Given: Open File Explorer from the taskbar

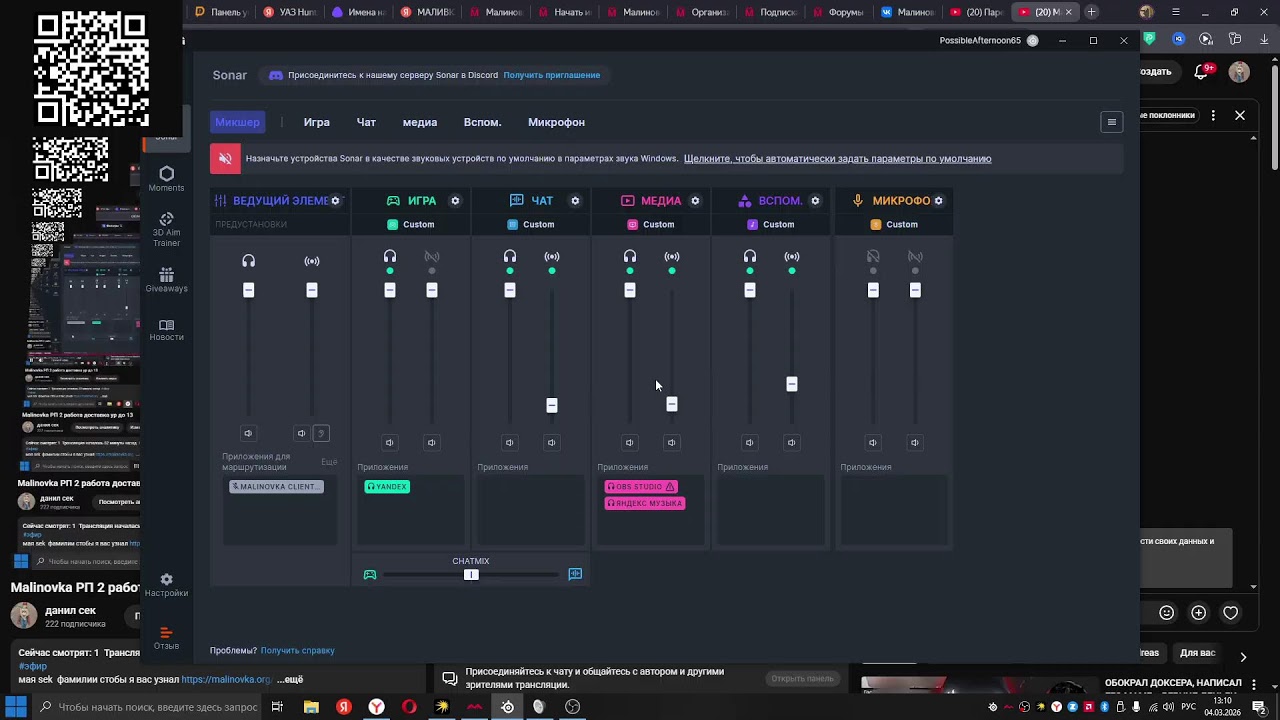Looking at the screenshot, I should (311, 707).
